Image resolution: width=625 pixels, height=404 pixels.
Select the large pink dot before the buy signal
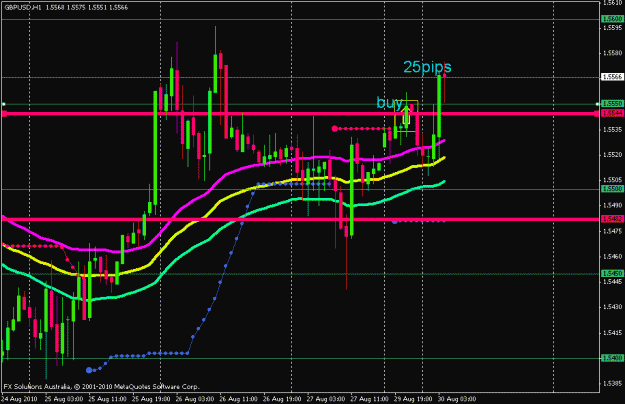(335, 128)
